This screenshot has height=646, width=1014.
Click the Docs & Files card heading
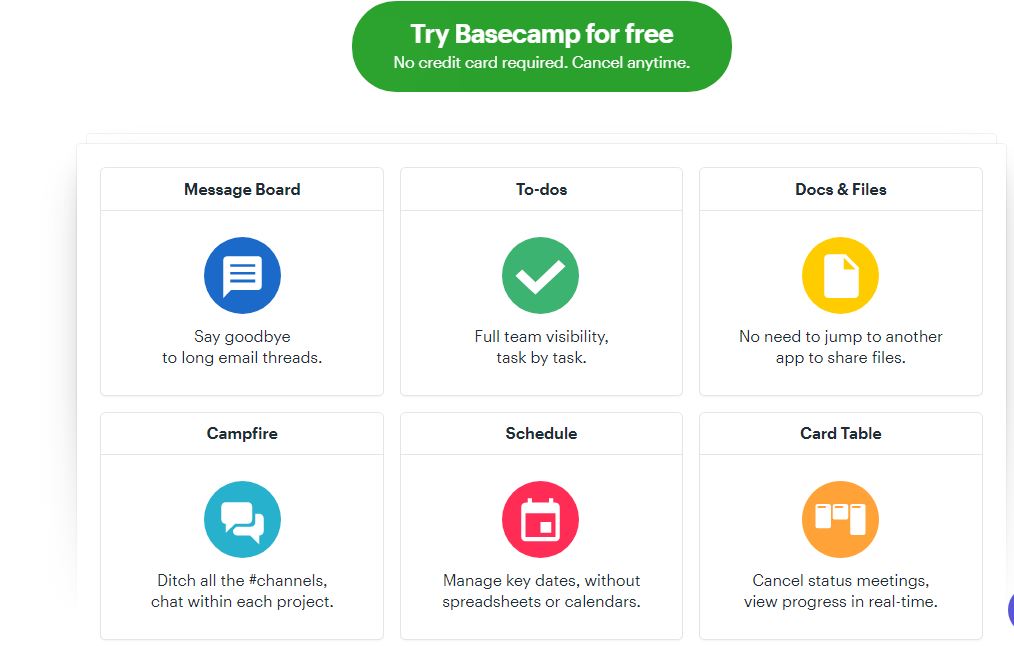[840, 188]
